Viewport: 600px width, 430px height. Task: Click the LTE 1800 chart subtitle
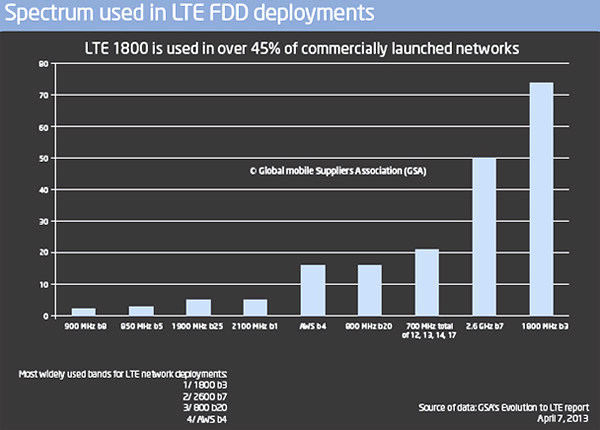[x=302, y=49]
